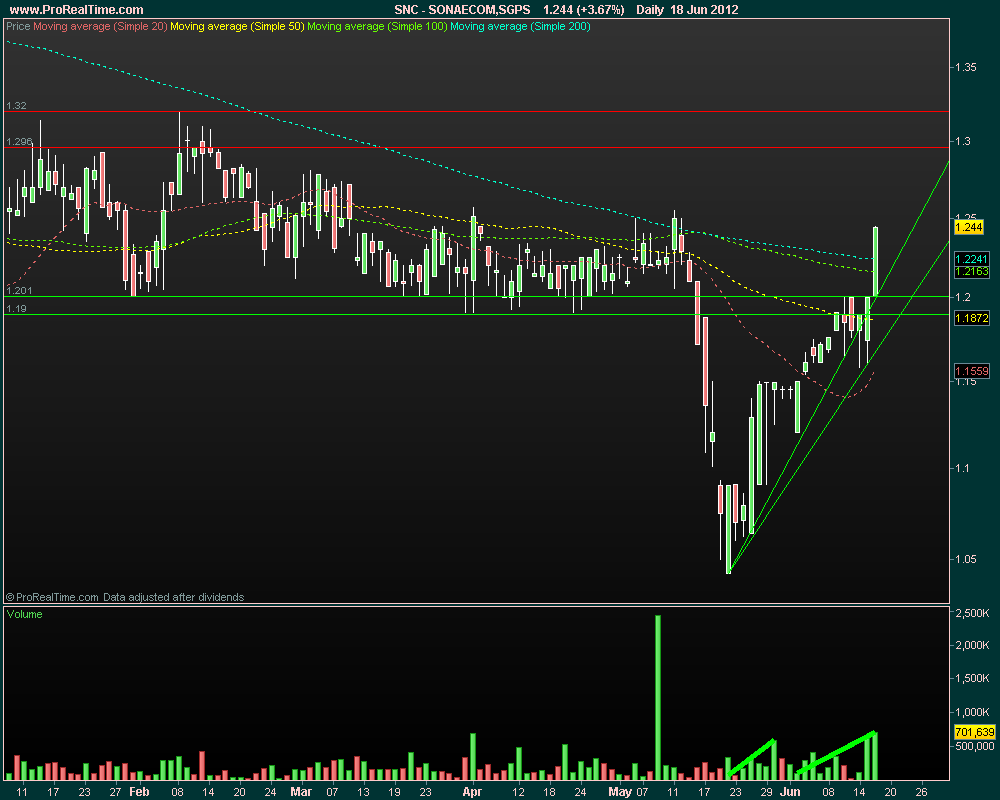
Task: Click the 1.05 price axis label
Action: tap(966, 559)
